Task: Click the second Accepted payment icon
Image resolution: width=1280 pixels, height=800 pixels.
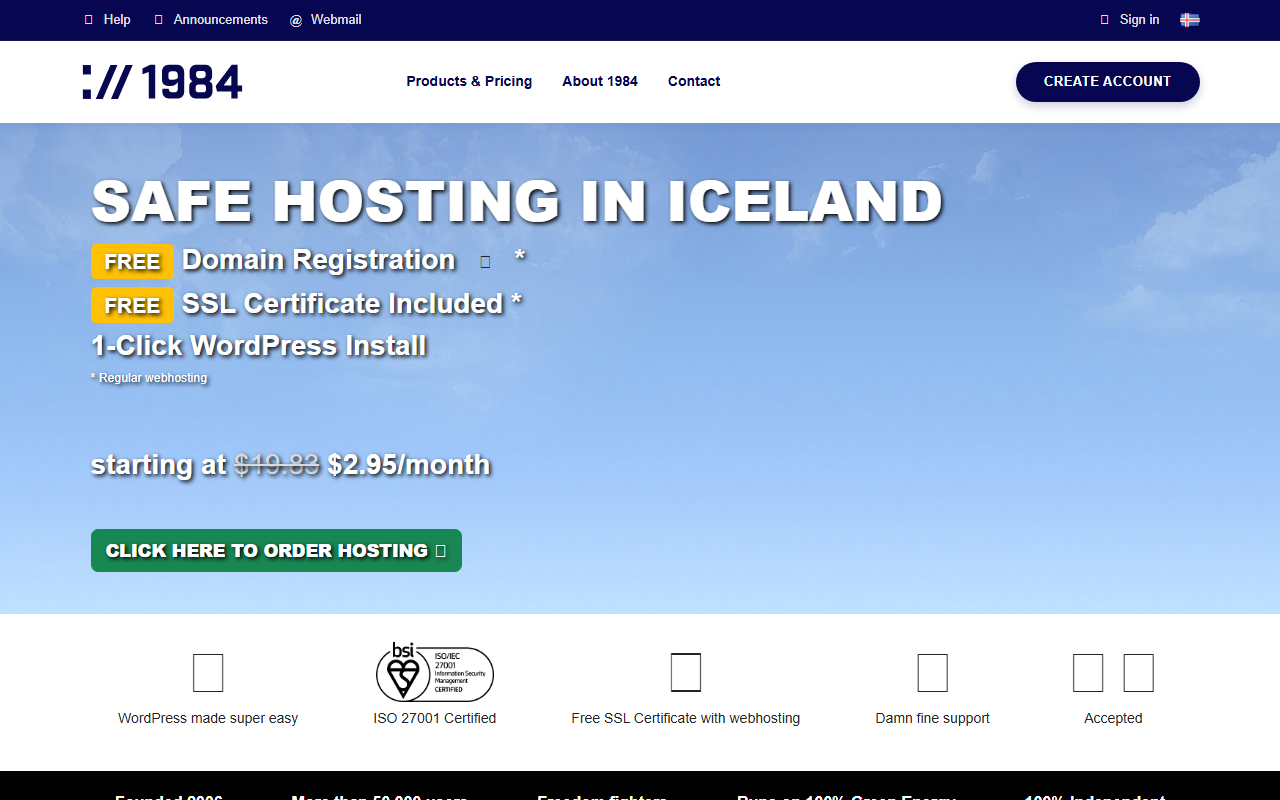Action: [x=1138, y=673]
